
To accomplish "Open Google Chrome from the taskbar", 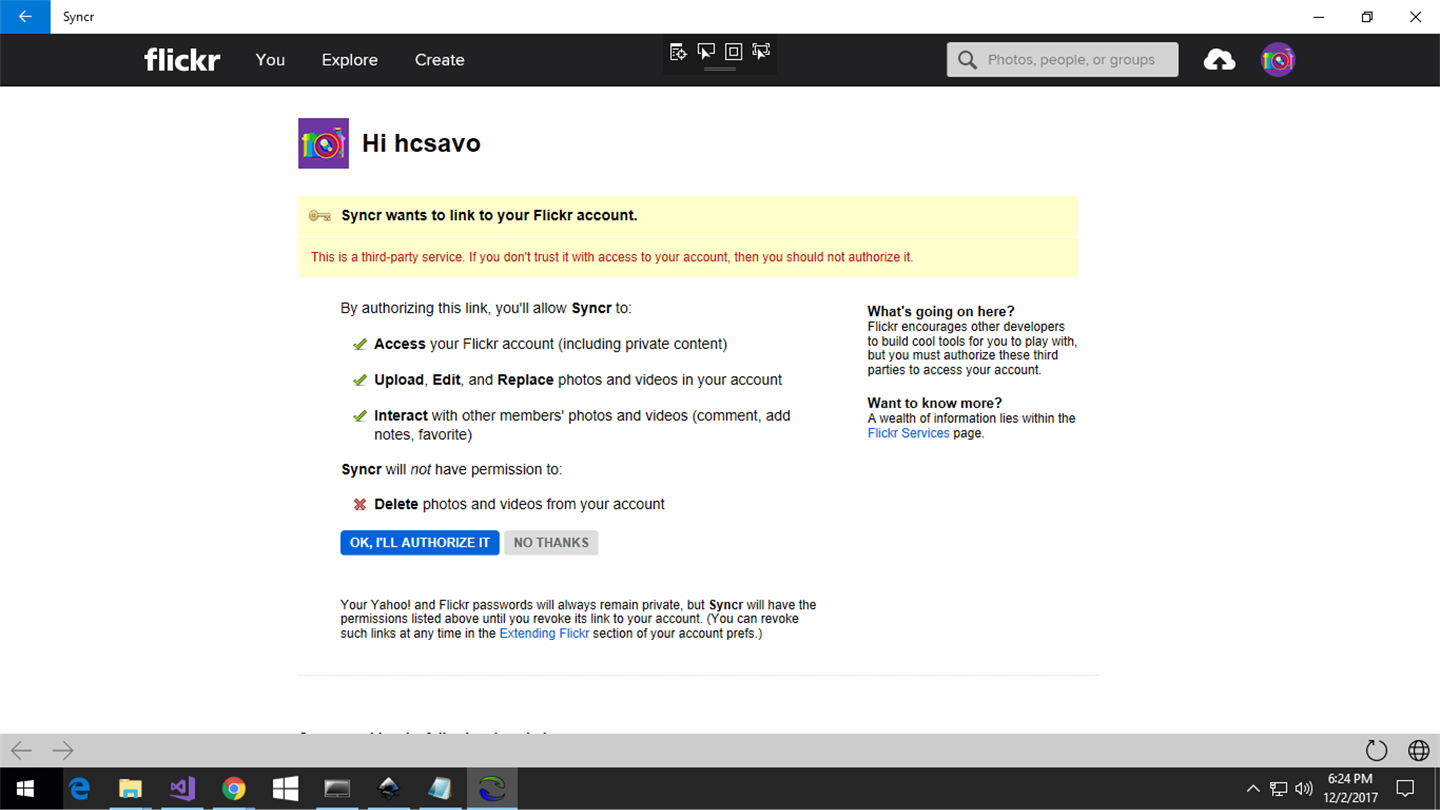I will coord(234,789).
